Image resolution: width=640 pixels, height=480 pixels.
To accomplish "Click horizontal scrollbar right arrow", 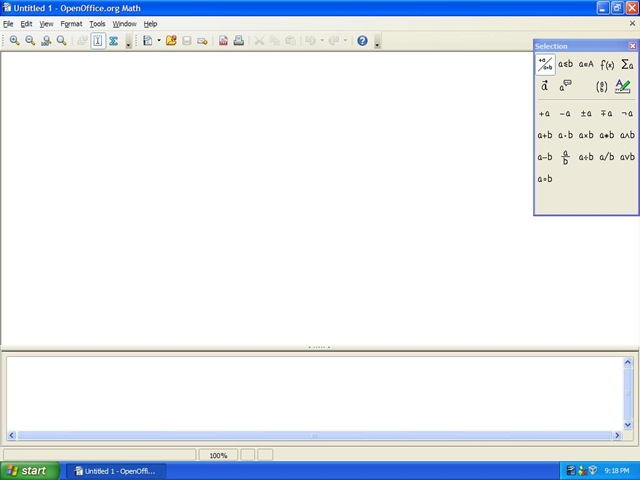I will (x=617, y=436).
